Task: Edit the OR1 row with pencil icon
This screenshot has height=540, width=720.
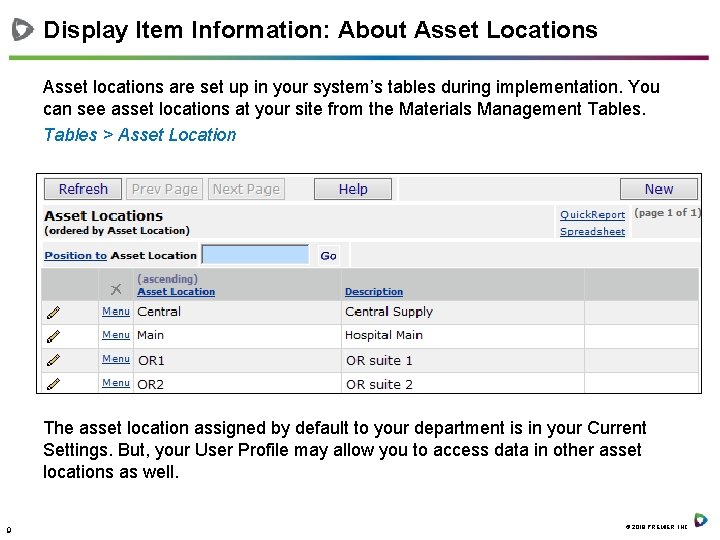Action: (x=53, y=360)
